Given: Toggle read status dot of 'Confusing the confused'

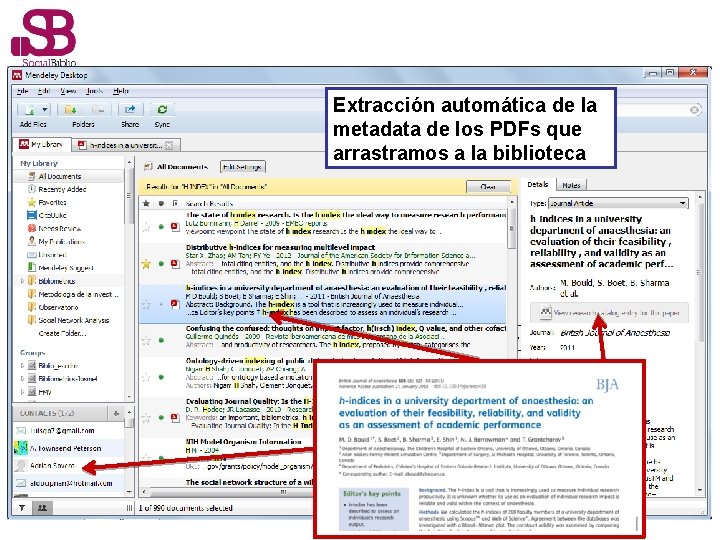Looking at the screenshot, I should 161,341.
